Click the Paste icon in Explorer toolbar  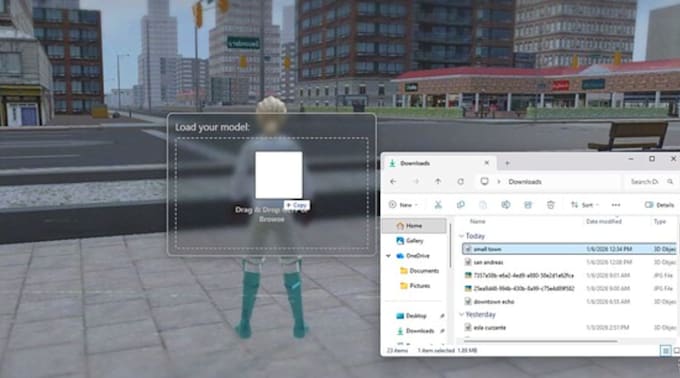point(483,205)
